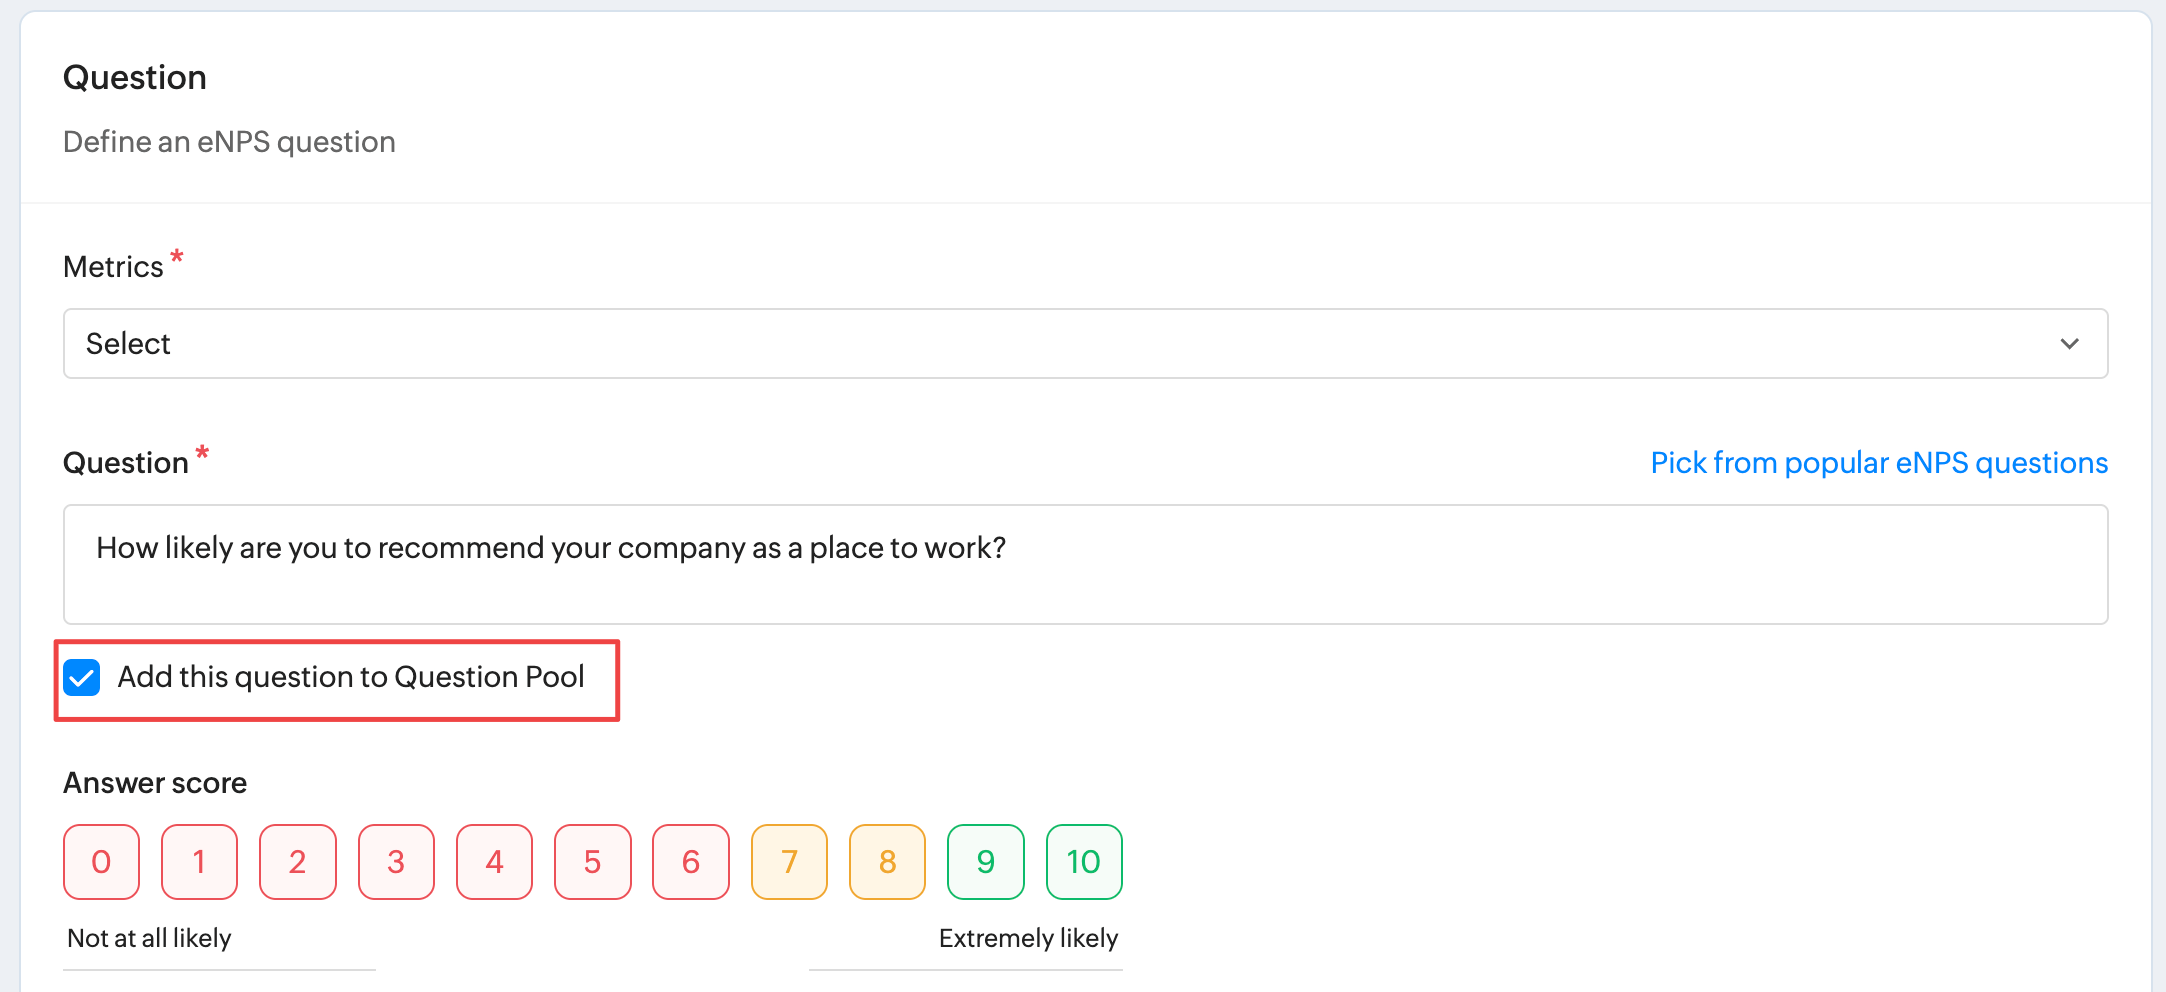Screen dimensions: 2166x992
Task: Pick answer score 3
Action: [396, 862]
